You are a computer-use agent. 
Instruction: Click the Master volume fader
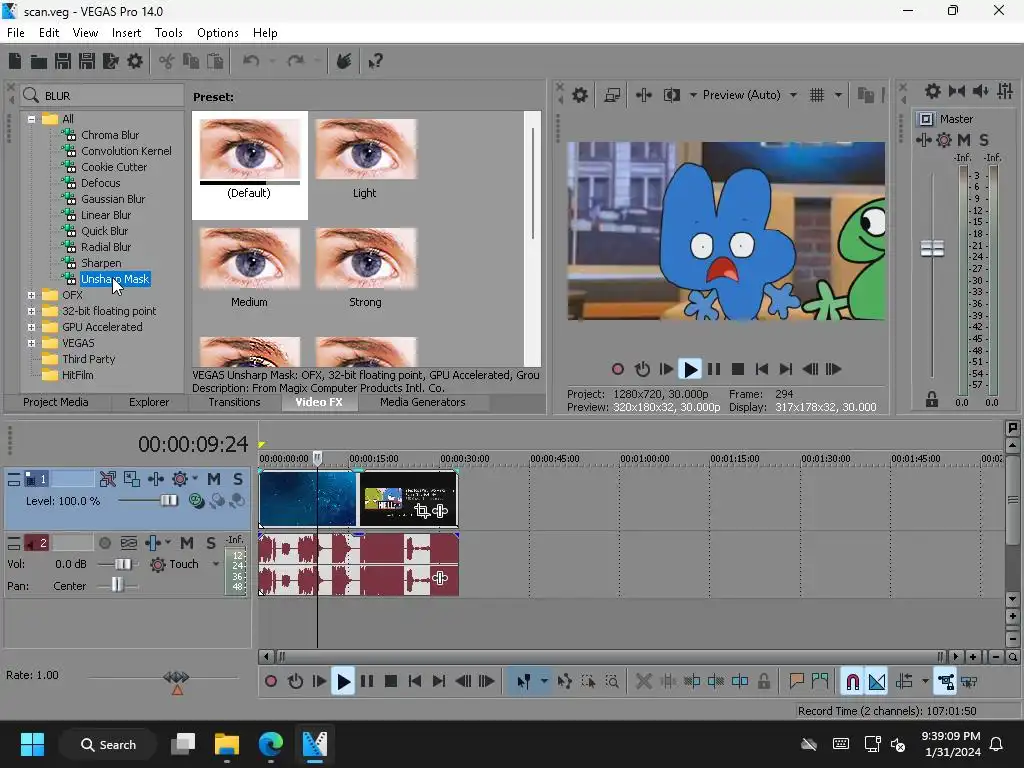coord(933,249)
